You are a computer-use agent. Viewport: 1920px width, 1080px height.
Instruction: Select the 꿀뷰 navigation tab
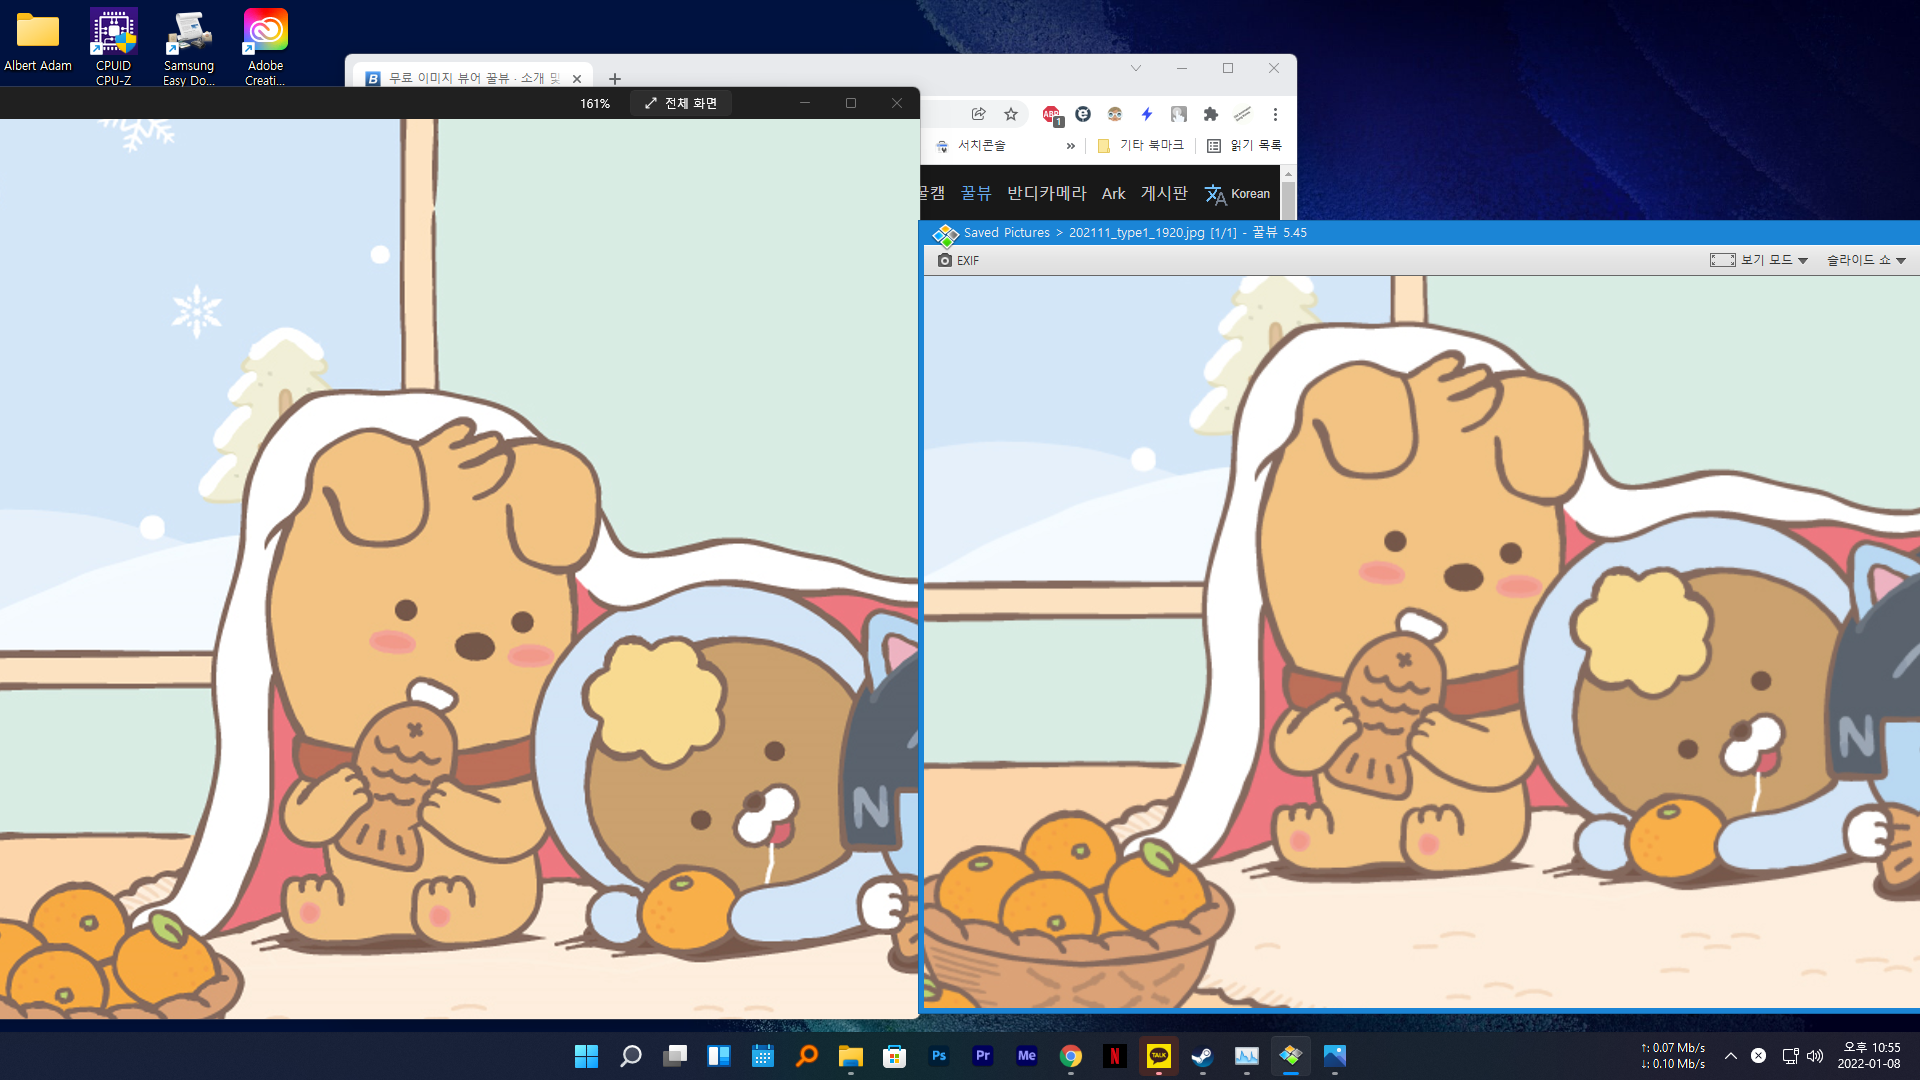click(976, 193)
